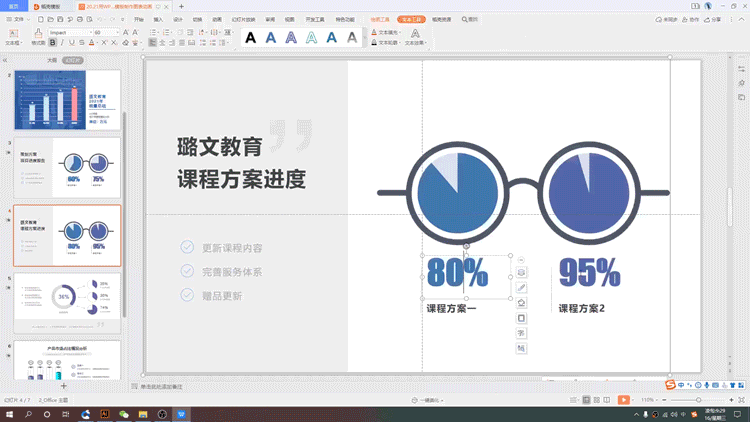This screenshot has height=422, width=750.
Task: Expand the 文件 file menu arrow
Action: point(28,20)
